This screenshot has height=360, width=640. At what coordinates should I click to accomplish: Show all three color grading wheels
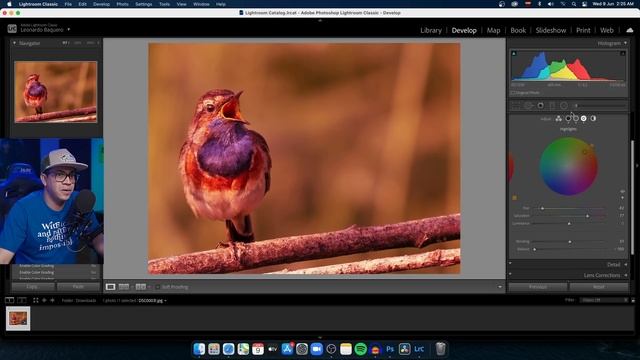[x=558, y=118]
